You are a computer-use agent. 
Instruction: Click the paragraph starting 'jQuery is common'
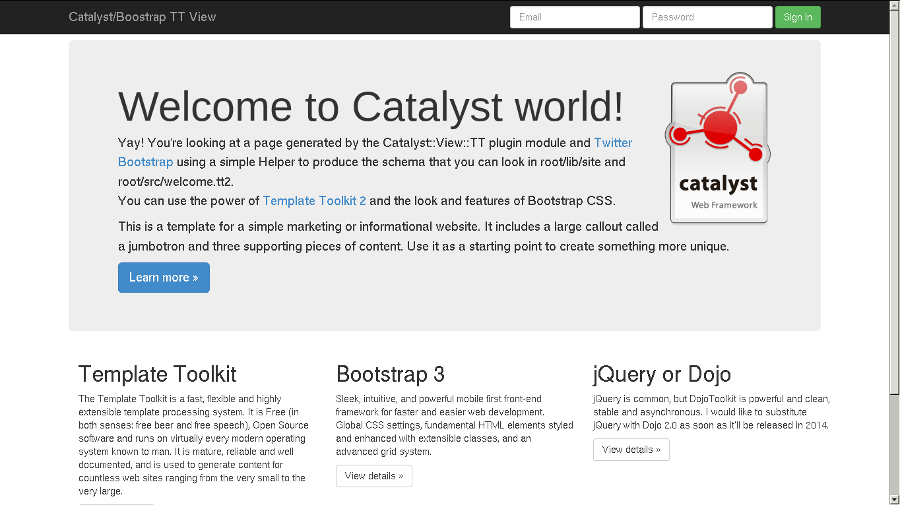coord(712,412)
